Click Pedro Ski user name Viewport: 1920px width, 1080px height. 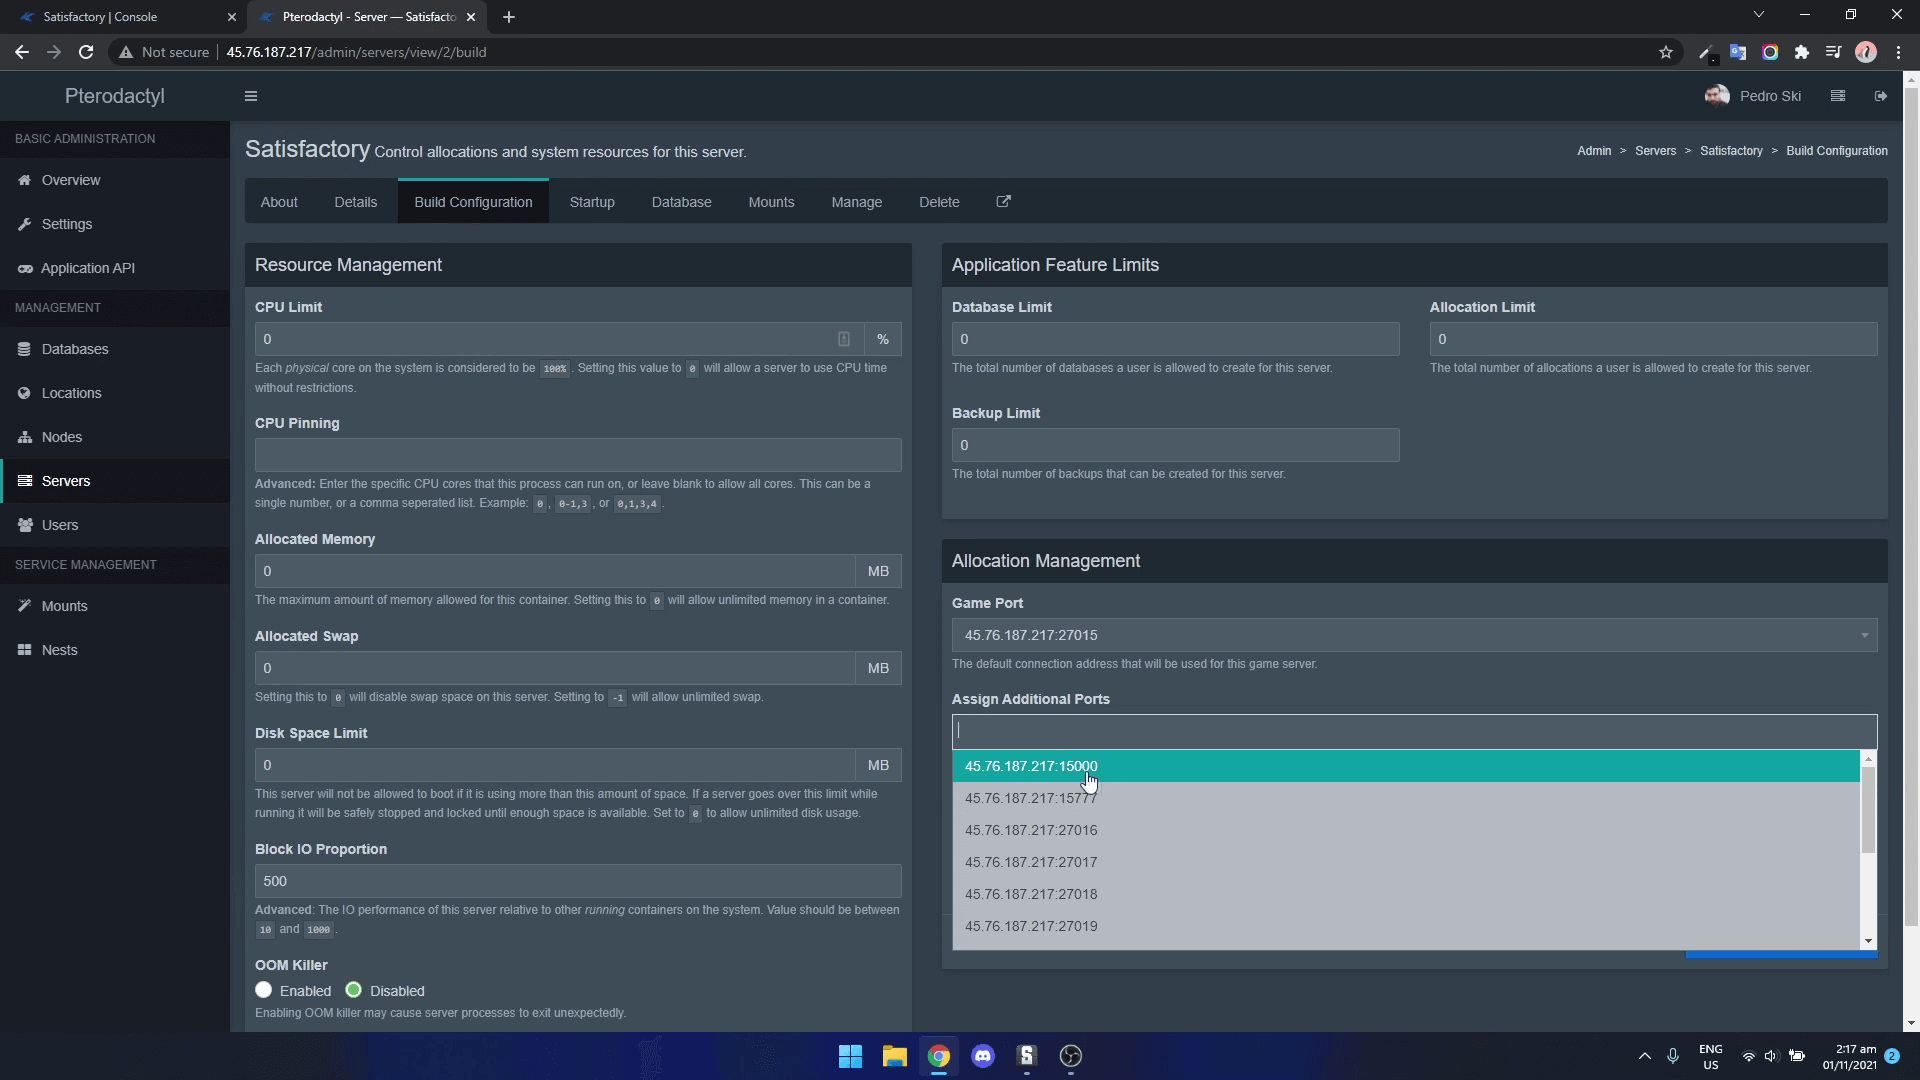point(1770,96)
